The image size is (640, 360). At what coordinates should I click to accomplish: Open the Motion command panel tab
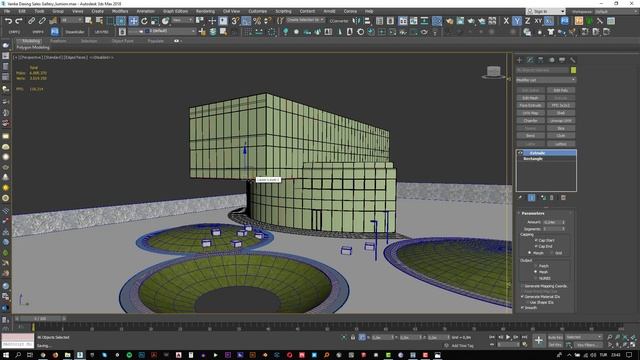[551, 60]
